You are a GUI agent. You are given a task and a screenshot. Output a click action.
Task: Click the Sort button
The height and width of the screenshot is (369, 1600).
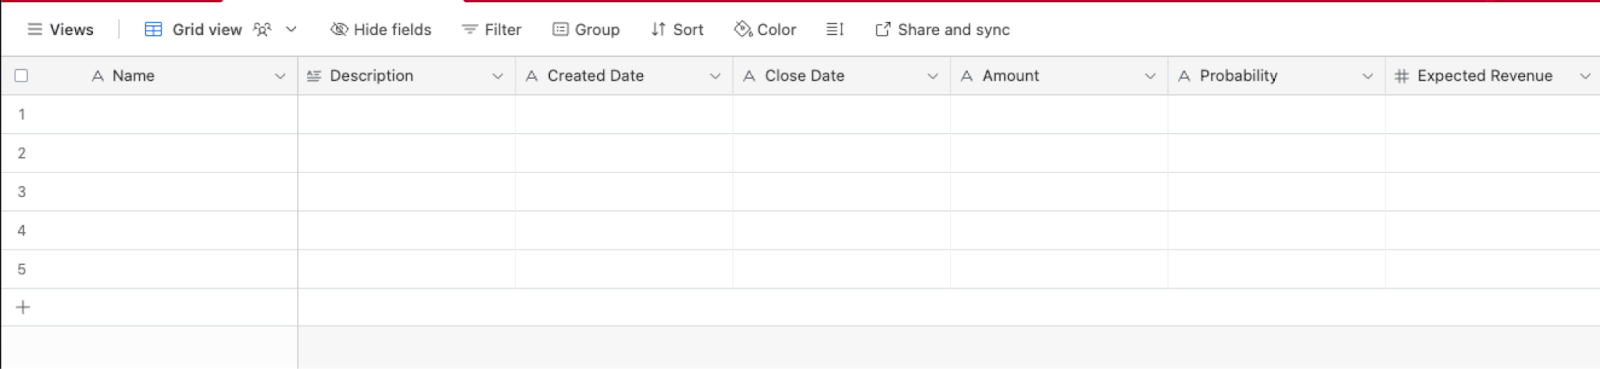point(678,30)
